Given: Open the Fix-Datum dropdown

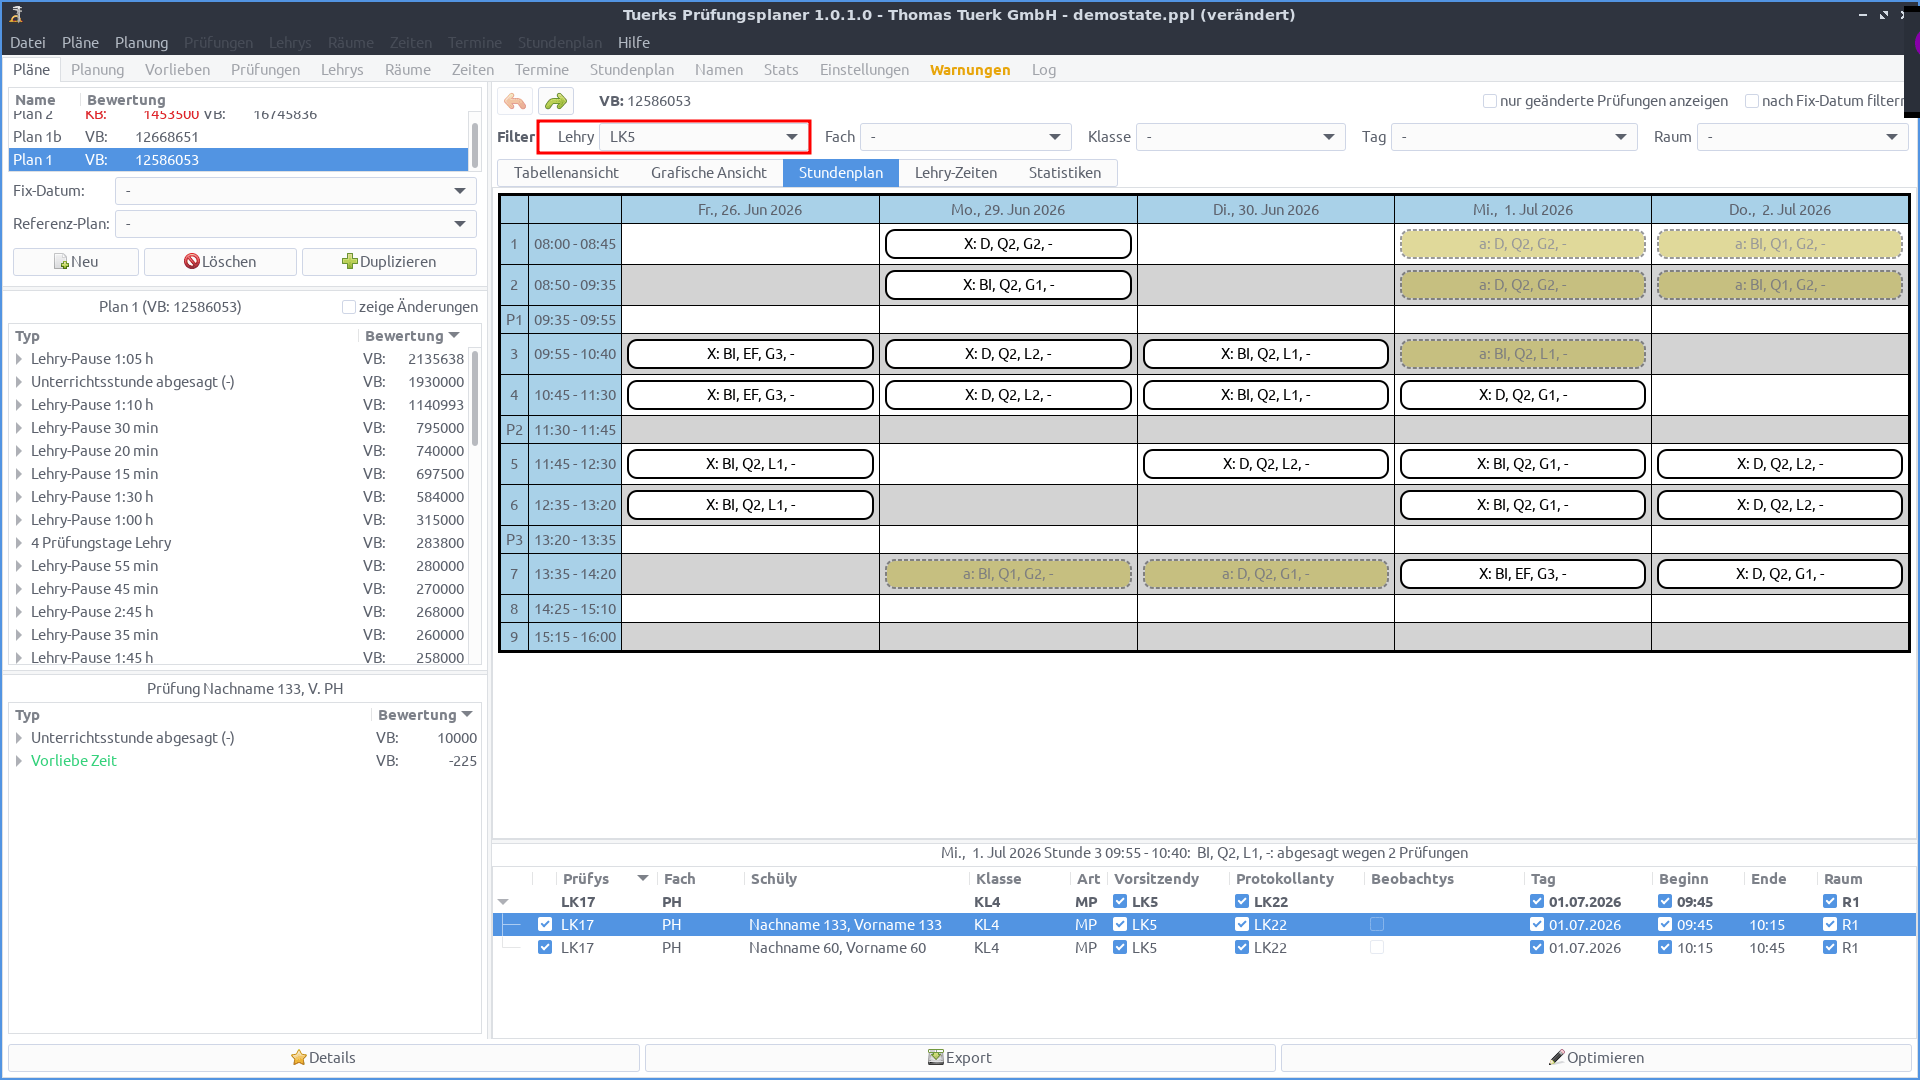Looking at the screenshot, I should pos(295,191).
